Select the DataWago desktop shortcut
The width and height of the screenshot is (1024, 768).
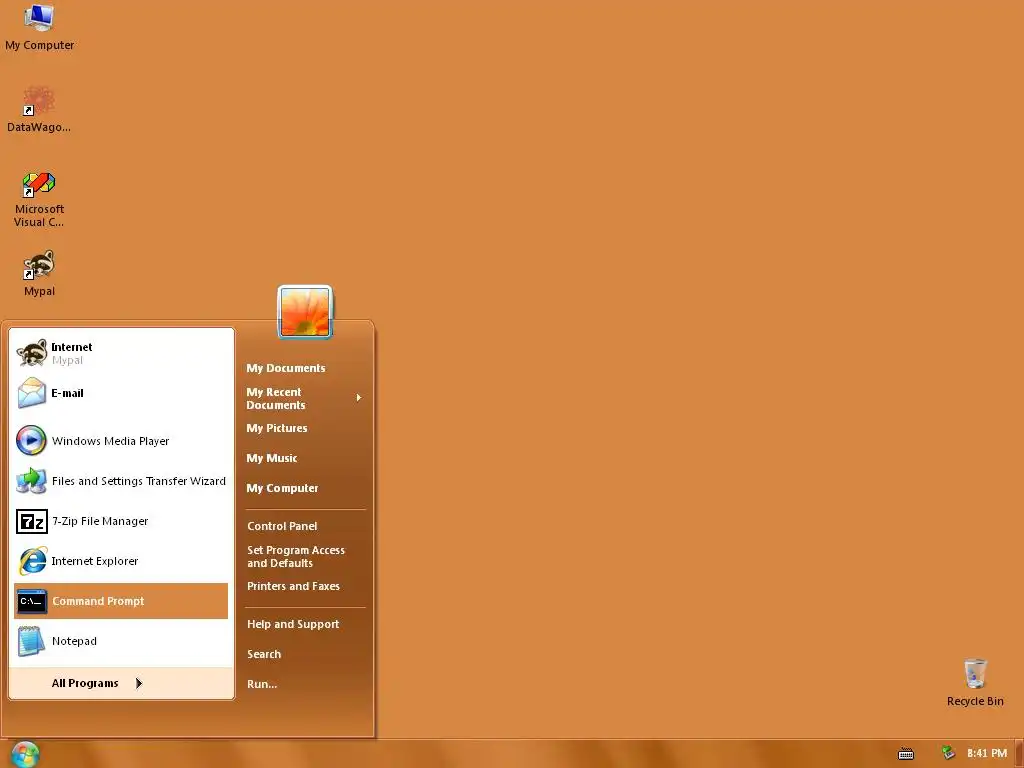click(39, 109)
